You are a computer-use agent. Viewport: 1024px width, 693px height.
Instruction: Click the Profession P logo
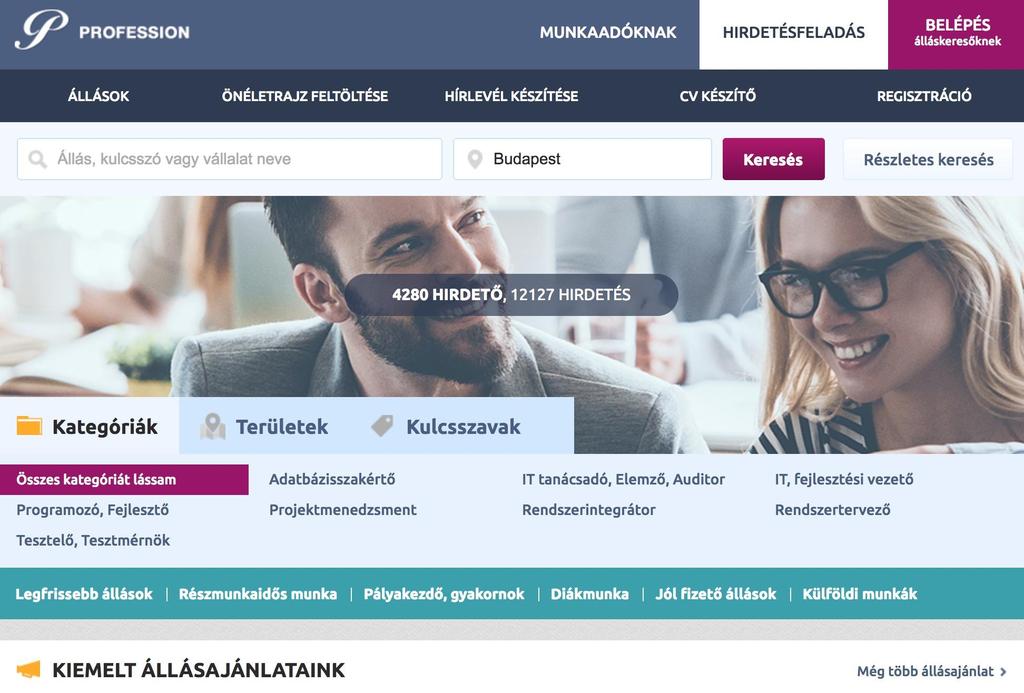(x=41, y=30)
